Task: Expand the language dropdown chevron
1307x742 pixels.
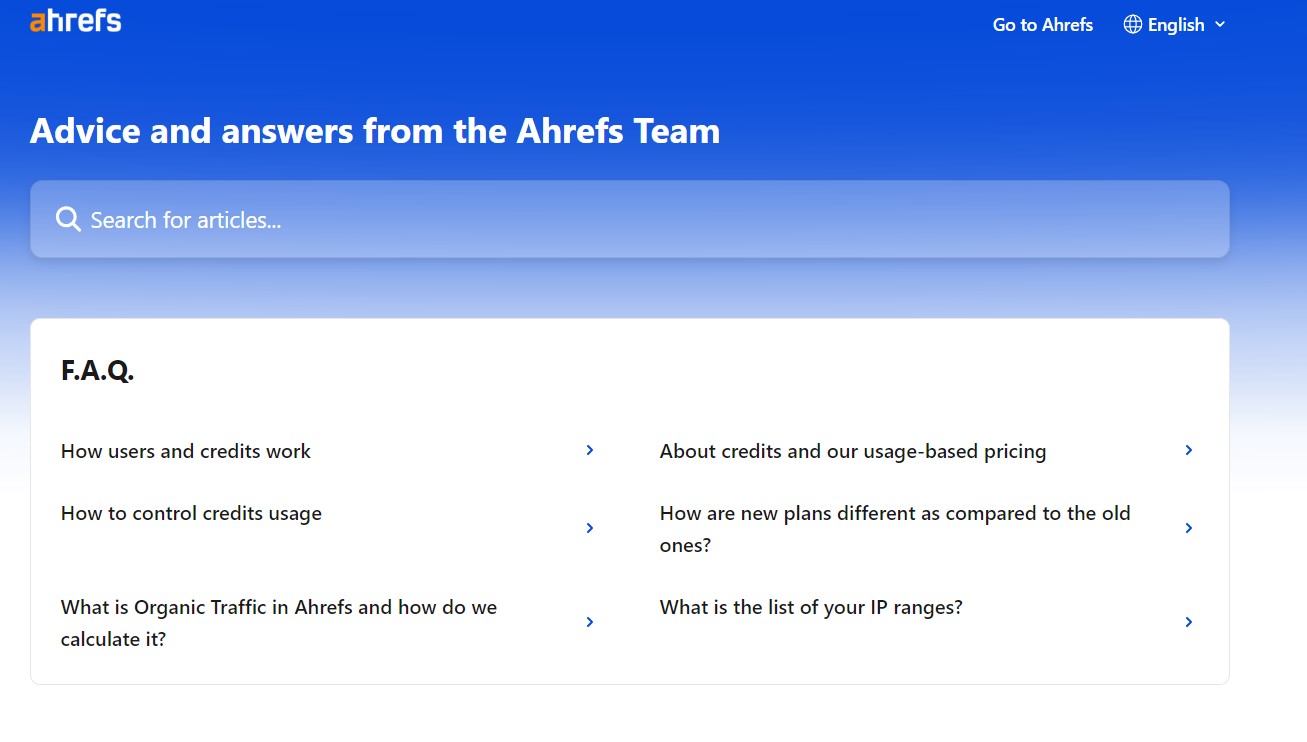Action: coord(1219,25)
